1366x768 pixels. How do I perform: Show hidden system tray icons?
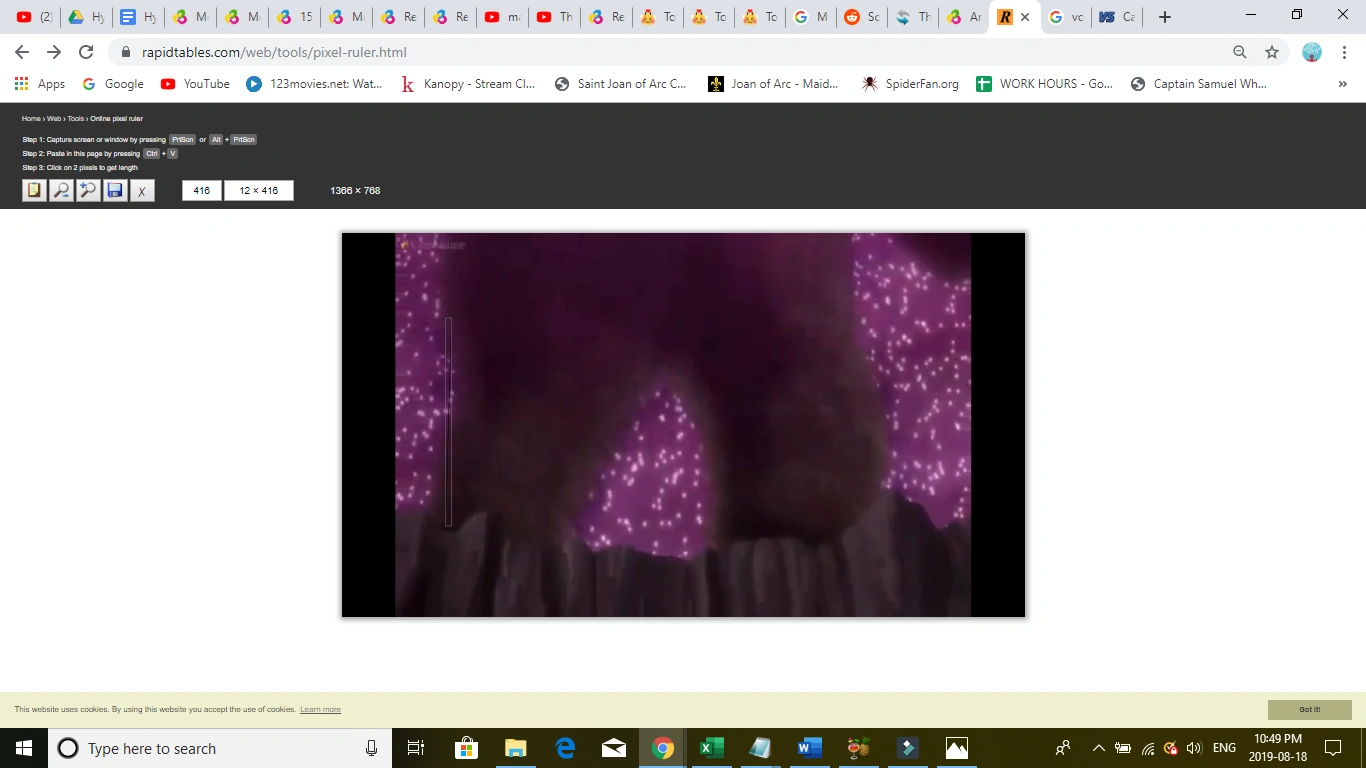pyautogui.click(x=1098, y=748)
